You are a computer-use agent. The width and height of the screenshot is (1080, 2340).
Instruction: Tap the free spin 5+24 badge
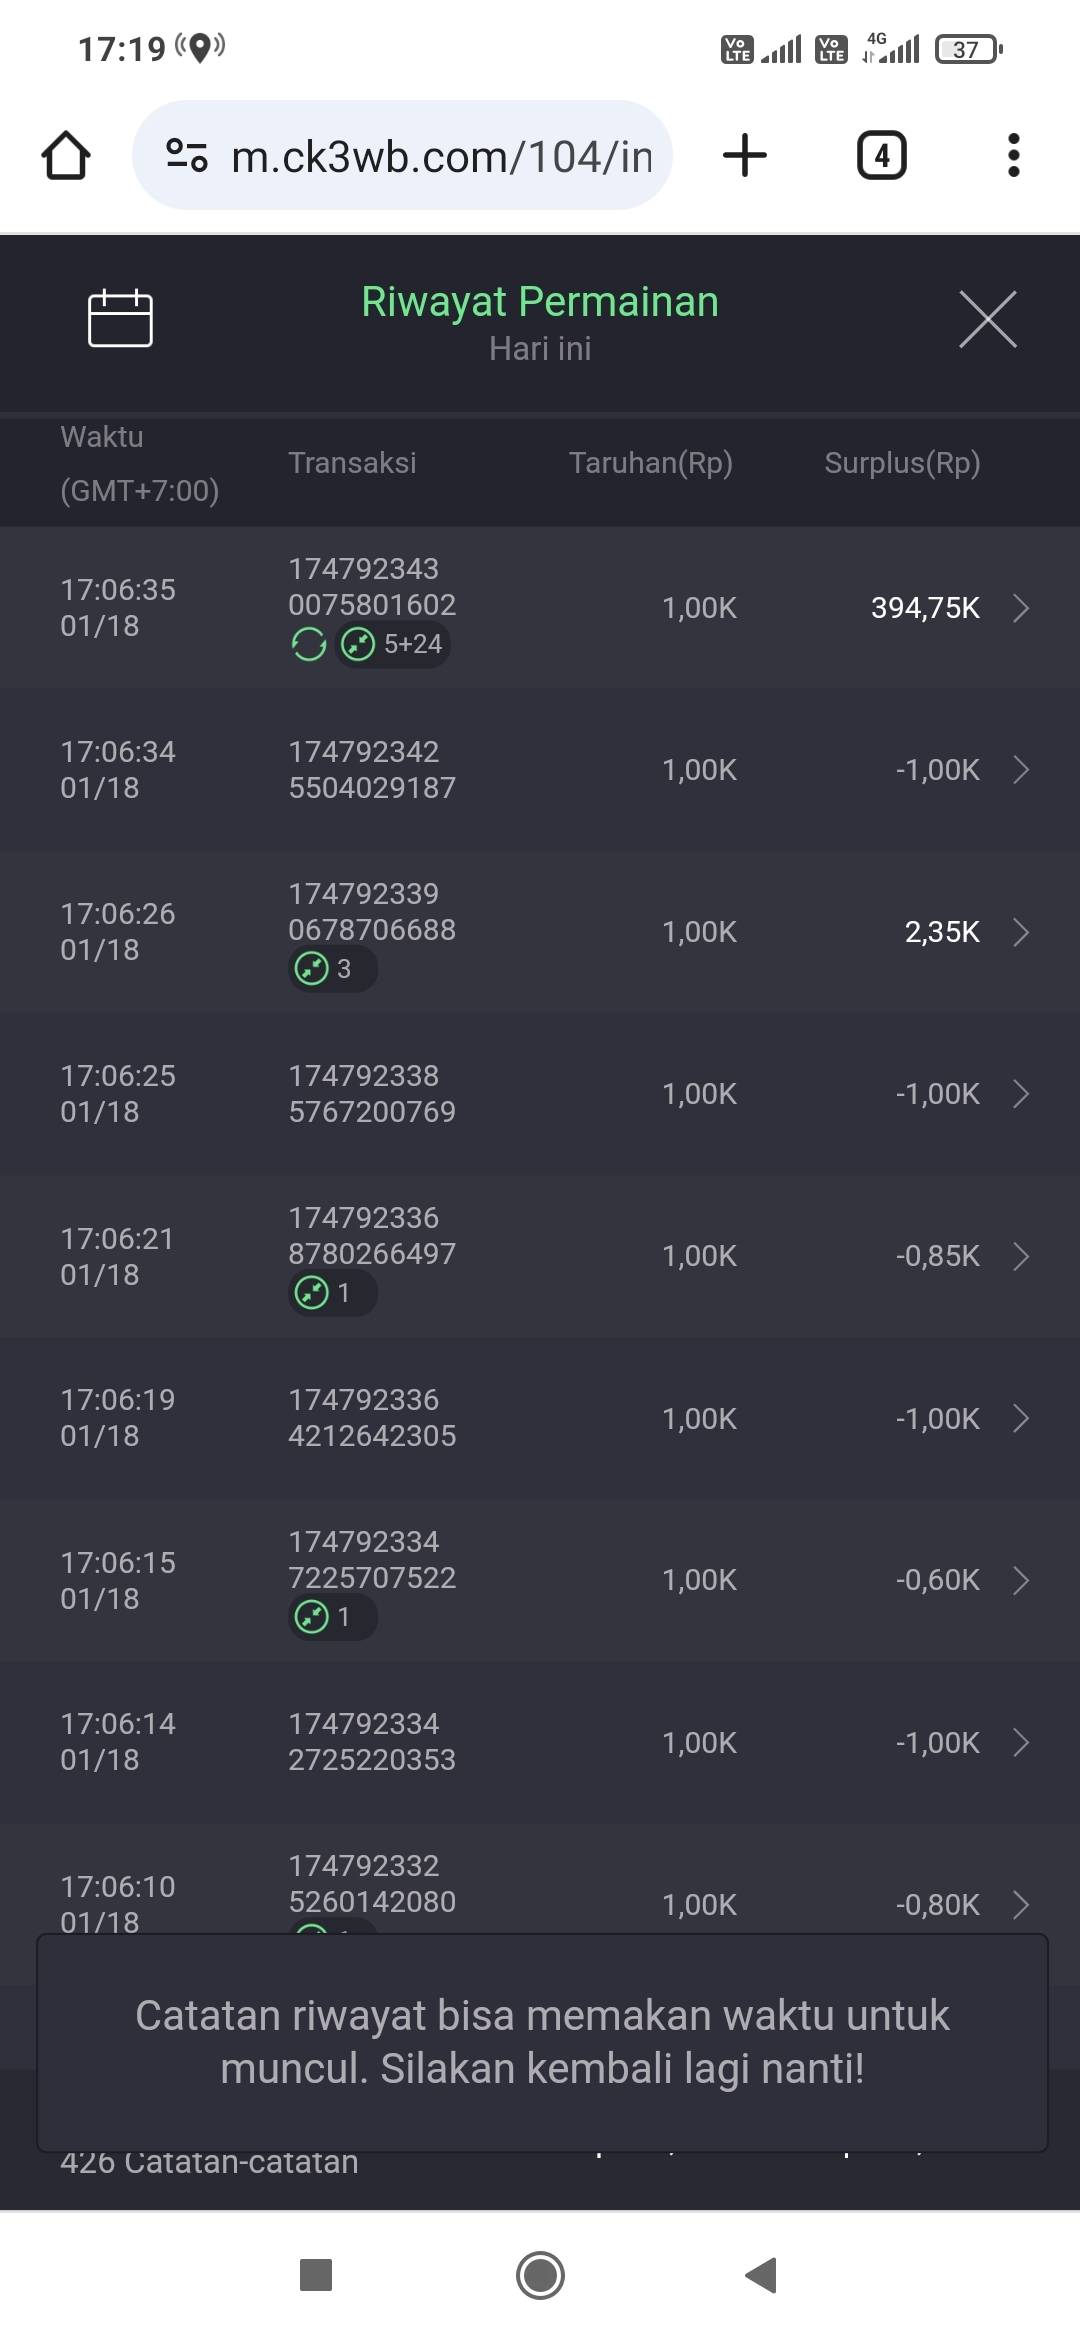pos(393,644)
